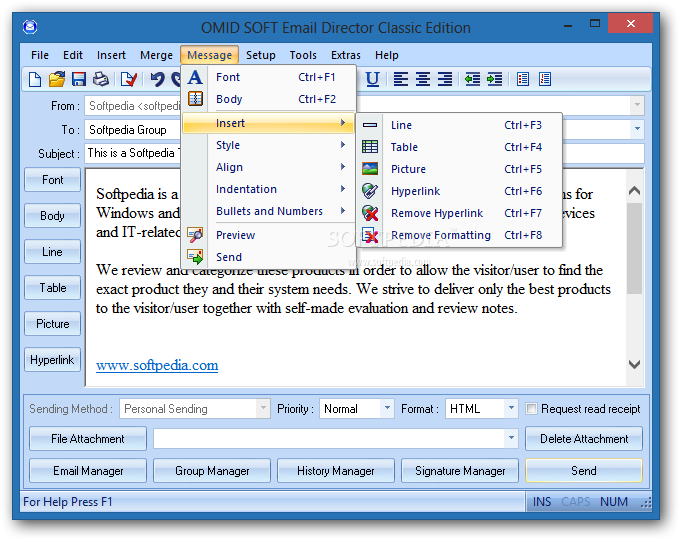Open the file attachment list dropdown
Image resolution: width=680 pixels, height=540 pixels.
coord(511,439)
